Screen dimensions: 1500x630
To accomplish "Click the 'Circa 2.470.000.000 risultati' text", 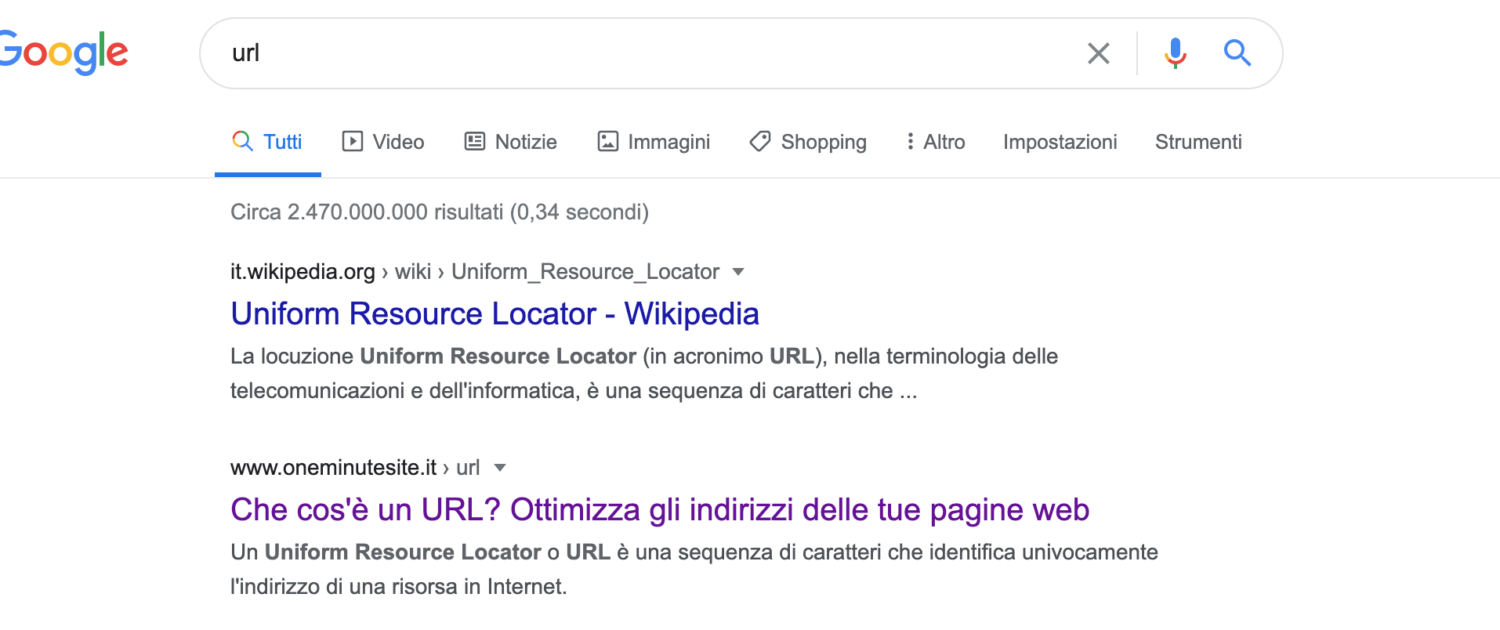I will point(439,212).
